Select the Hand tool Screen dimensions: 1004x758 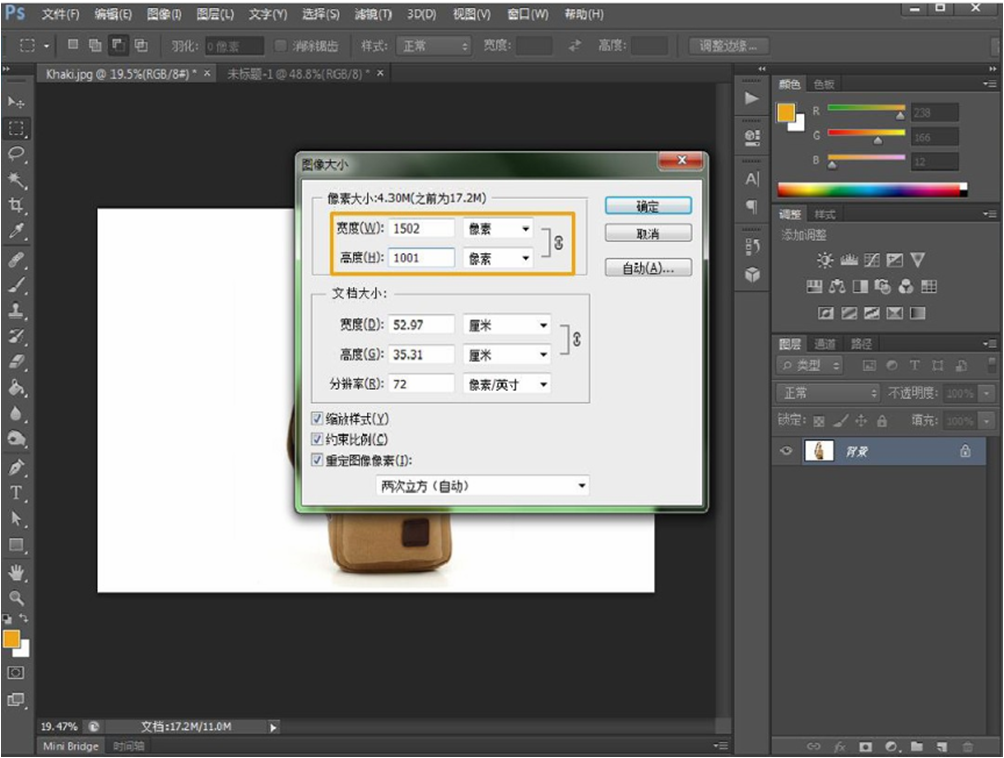(x=17, y=572)
